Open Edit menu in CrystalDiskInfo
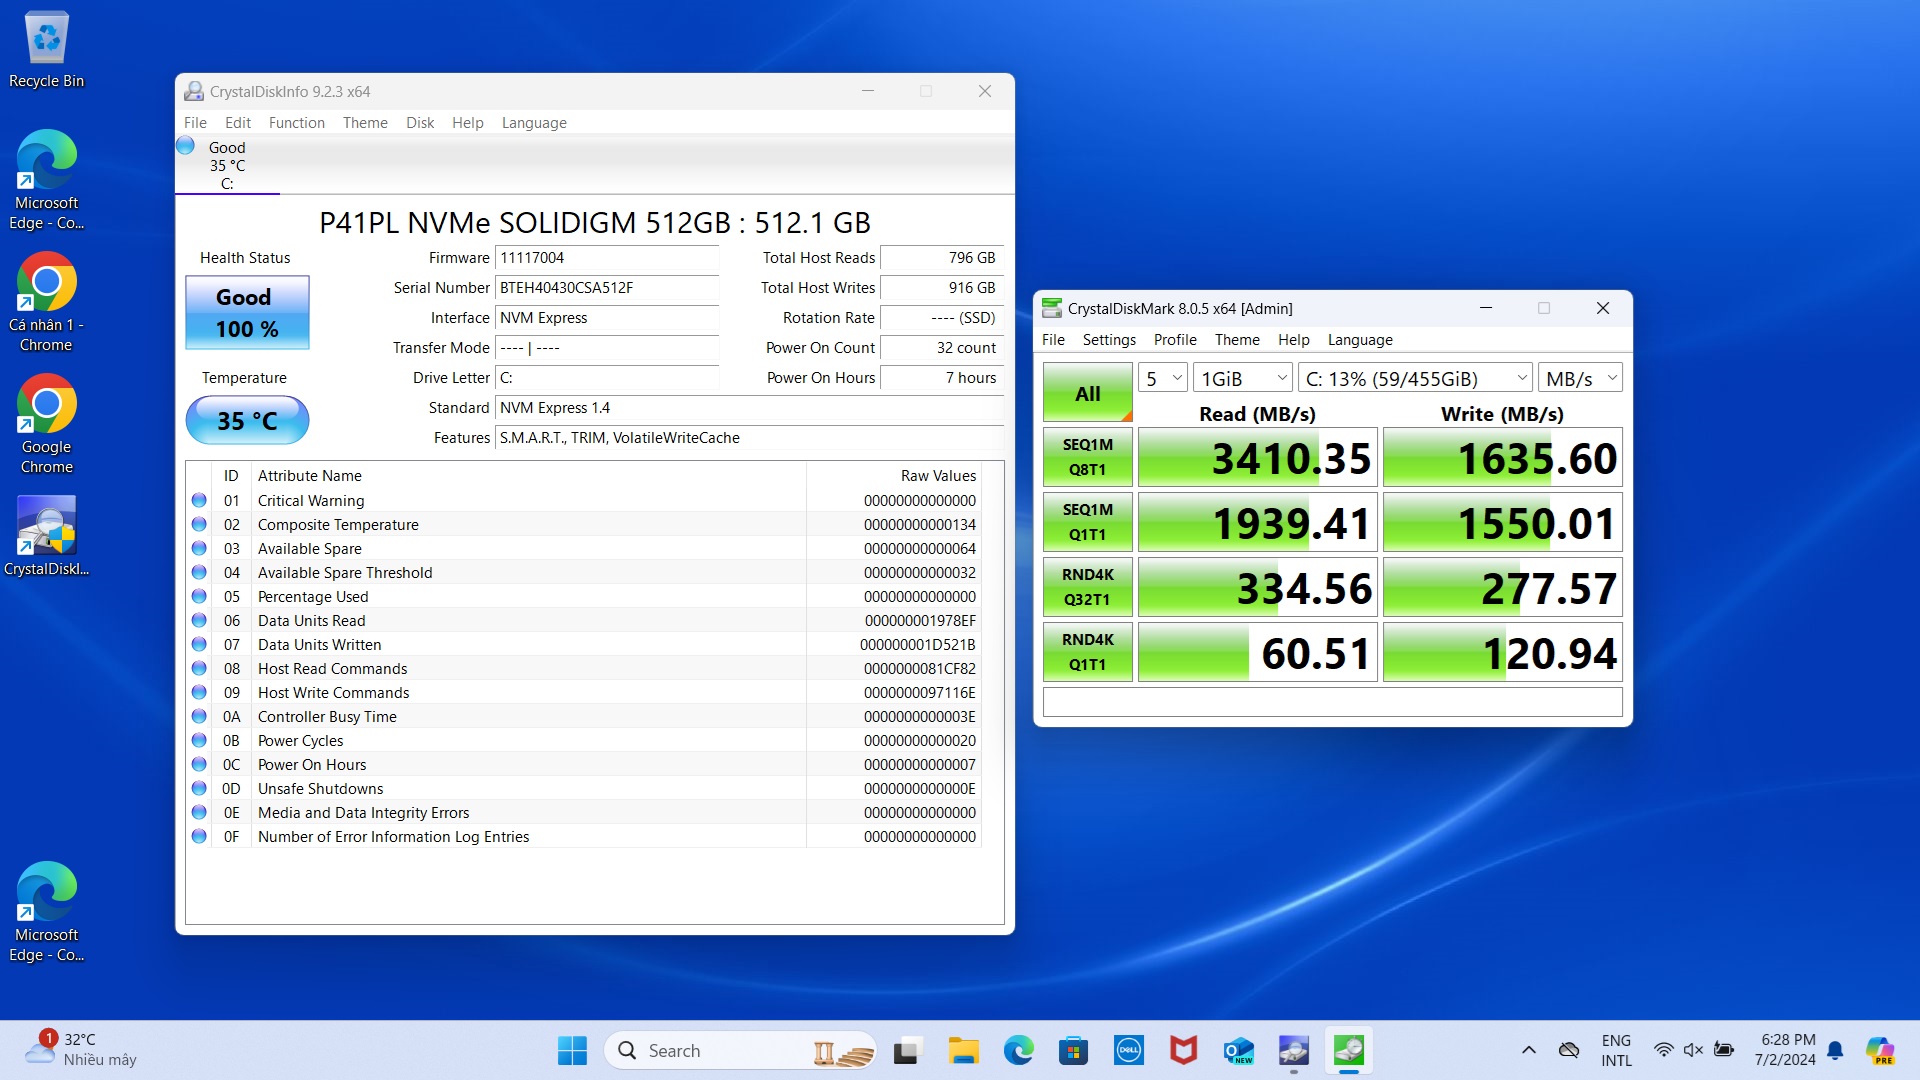1920x1080 pixels. point(238,122)
